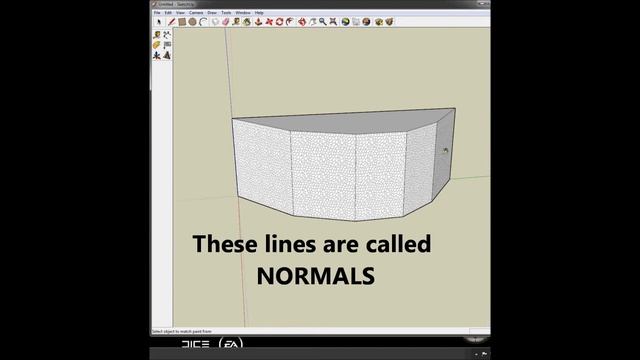
Task: Select the Text label tool in left toolbar
Action: (167, 45)
